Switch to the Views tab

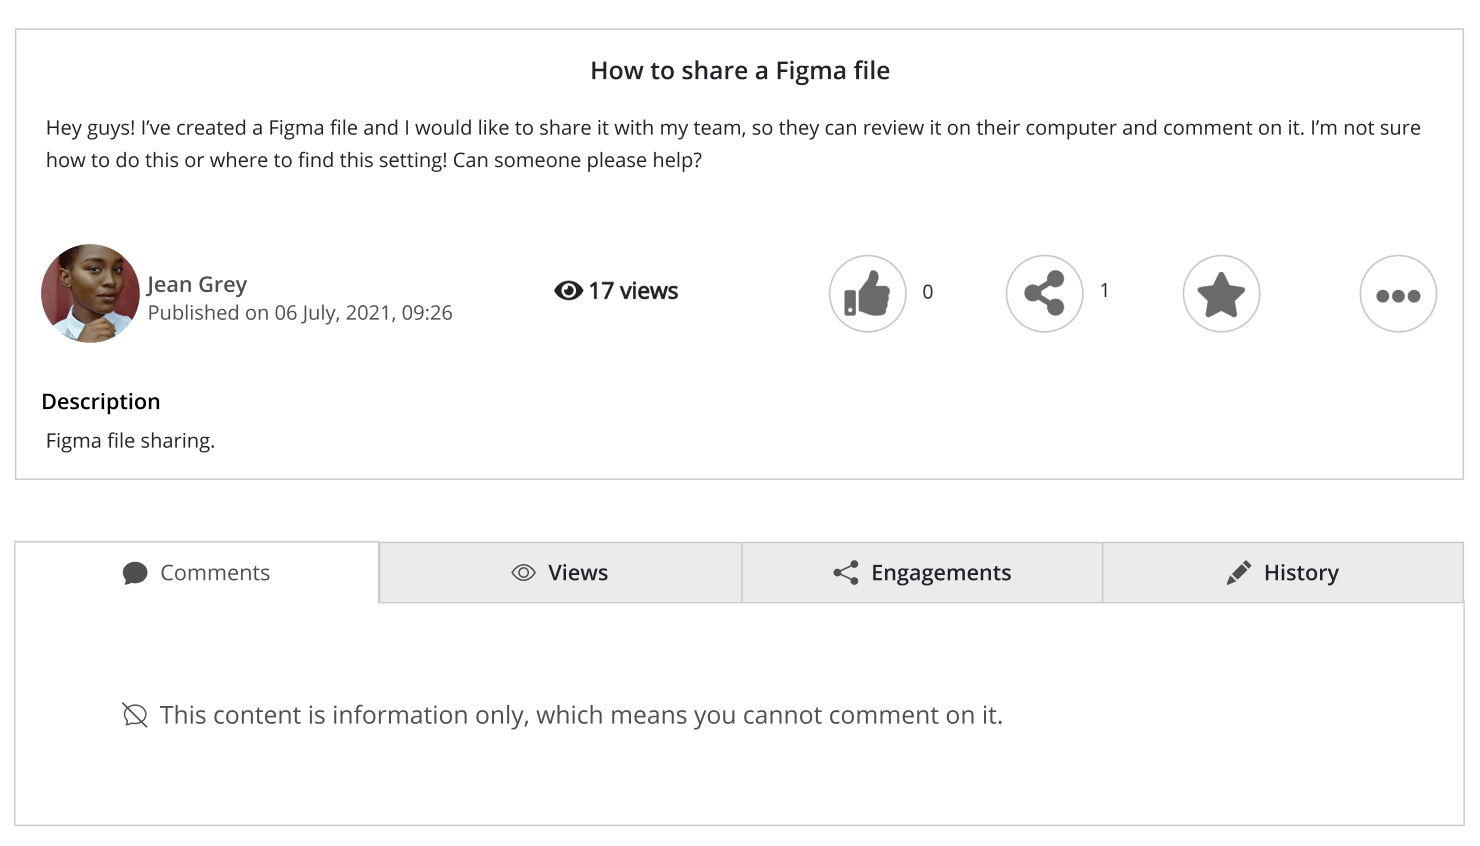[560, 573]
